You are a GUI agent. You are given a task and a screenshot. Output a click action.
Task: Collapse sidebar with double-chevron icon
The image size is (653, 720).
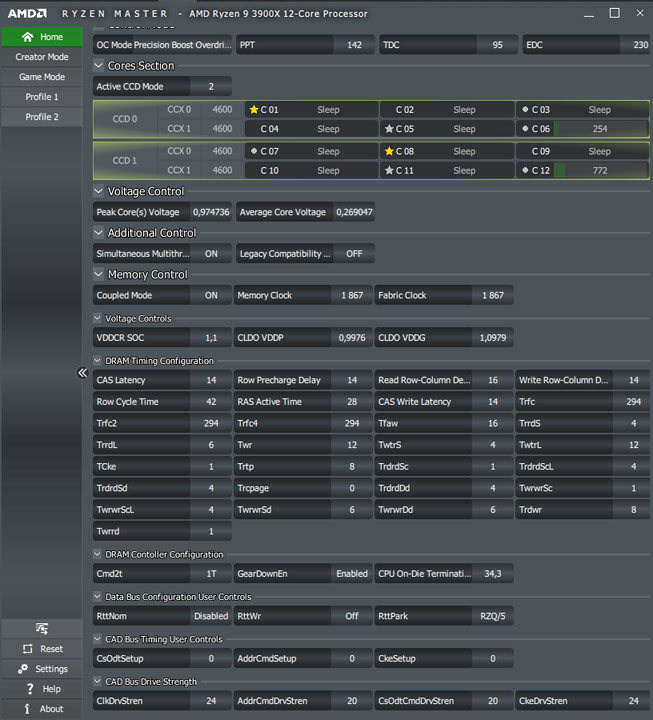[x=82, y=372]
